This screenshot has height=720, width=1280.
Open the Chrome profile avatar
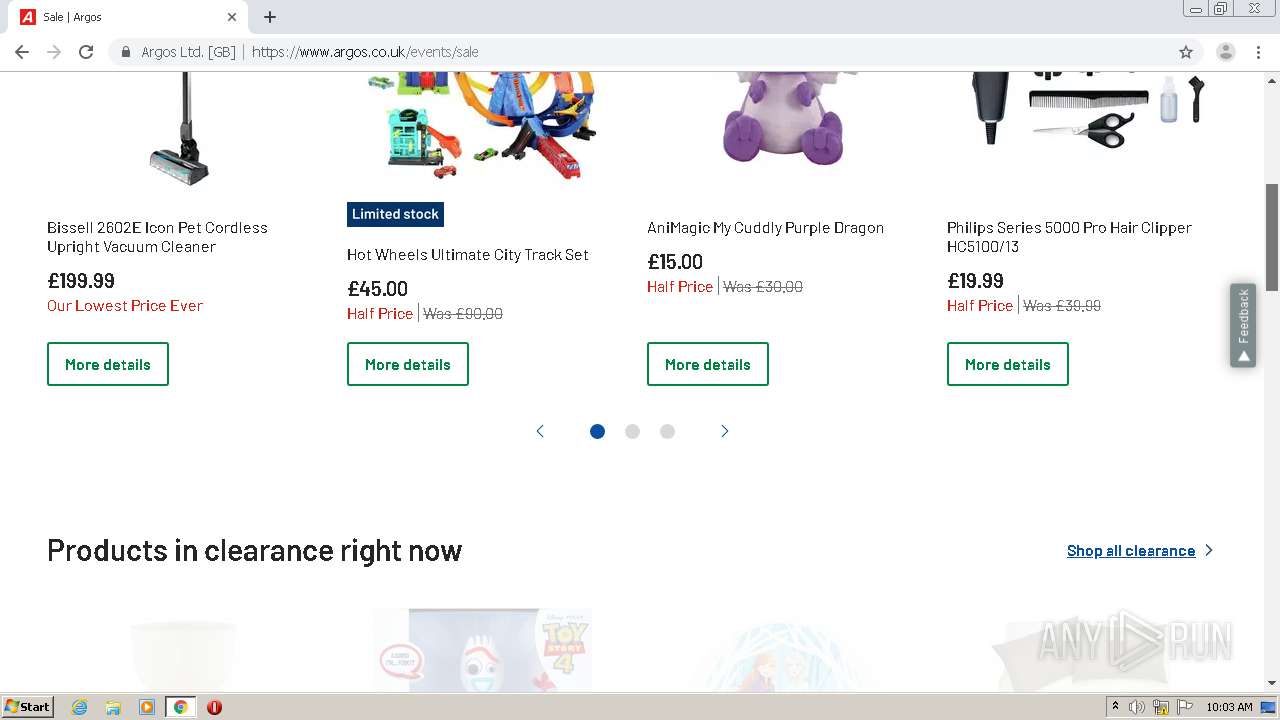click(x=1225, y=52)
